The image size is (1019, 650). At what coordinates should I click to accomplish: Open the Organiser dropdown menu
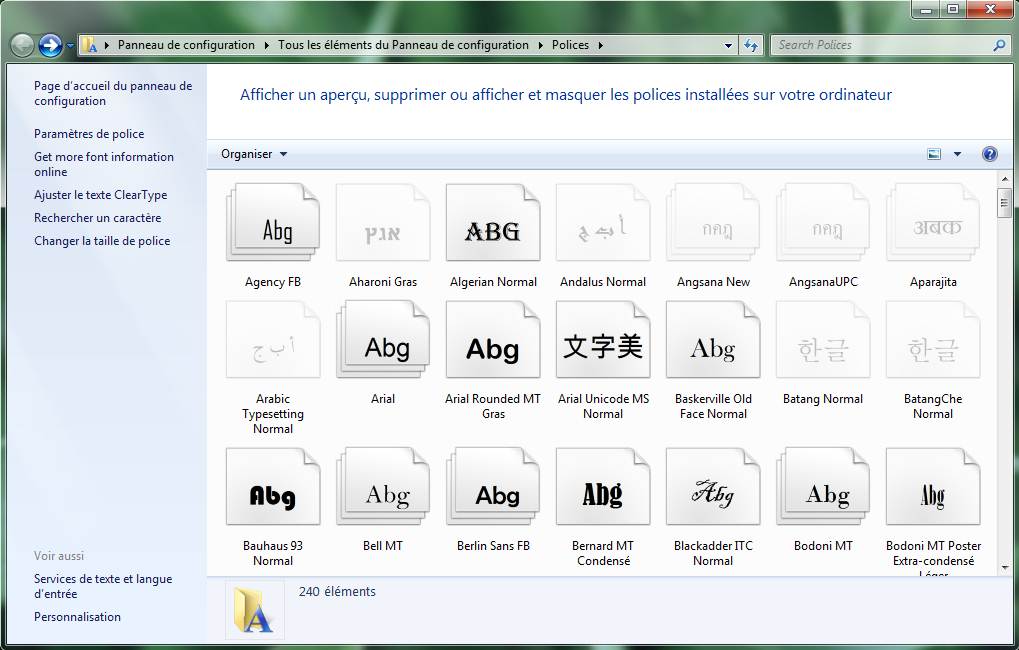tap(254, 154)
